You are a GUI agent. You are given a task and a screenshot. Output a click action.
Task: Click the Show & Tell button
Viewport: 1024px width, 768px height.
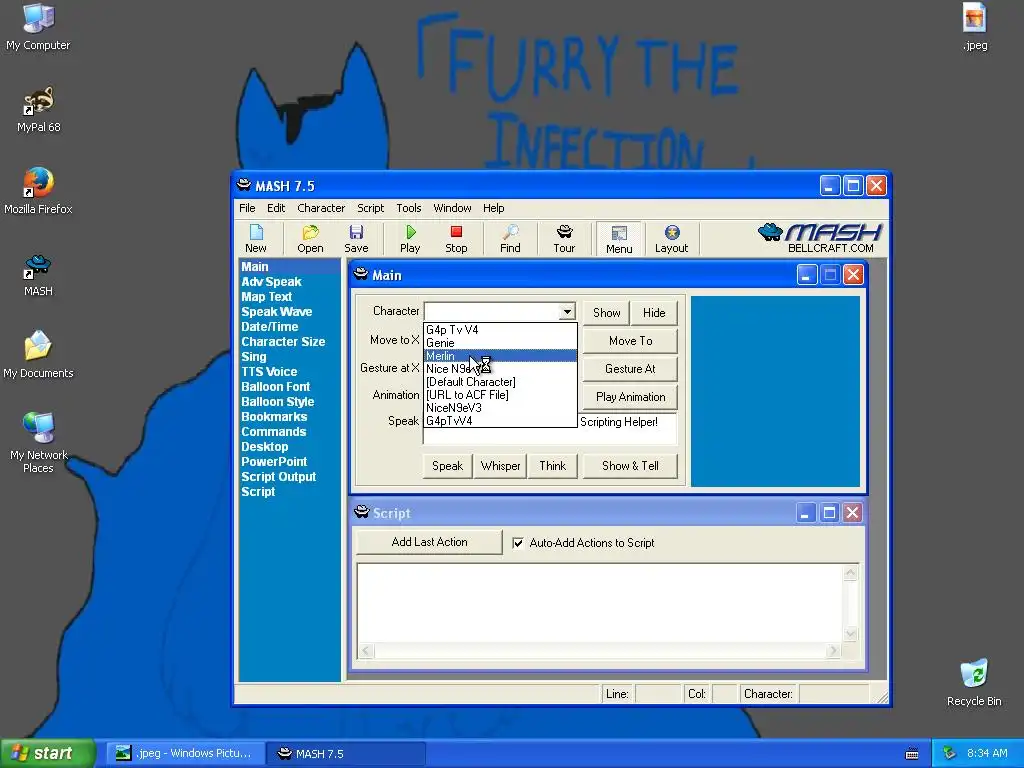630,466
